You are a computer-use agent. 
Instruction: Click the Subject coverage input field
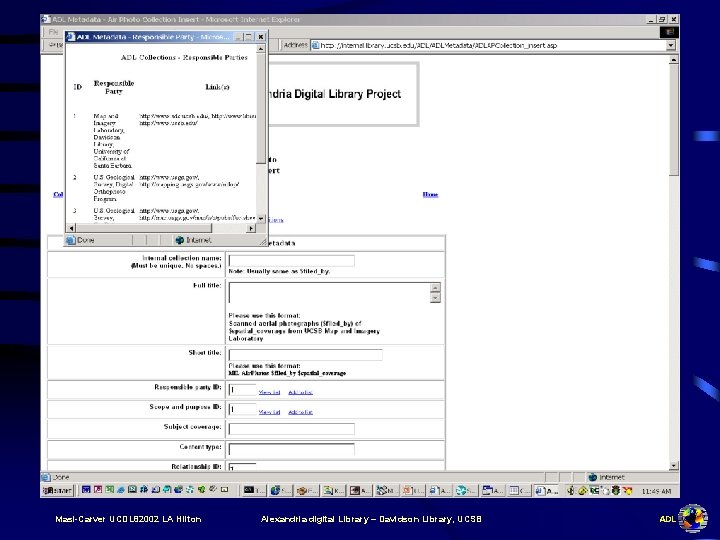click(x=292, y=429)
